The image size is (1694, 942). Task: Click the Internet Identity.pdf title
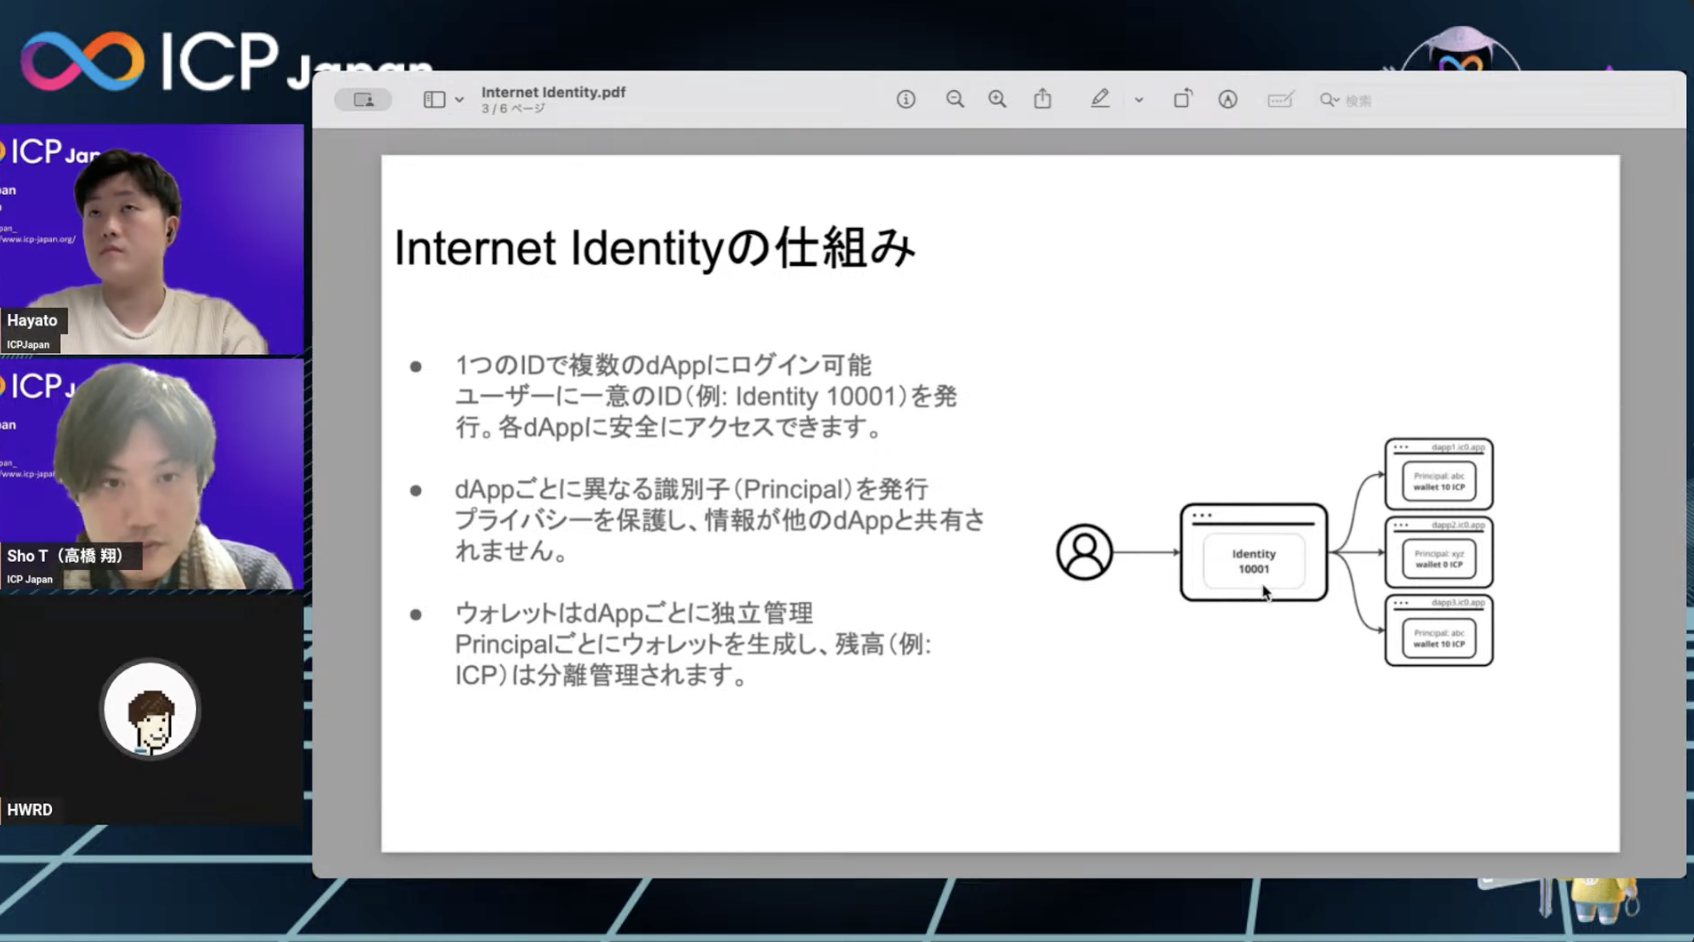pos(553,92)
